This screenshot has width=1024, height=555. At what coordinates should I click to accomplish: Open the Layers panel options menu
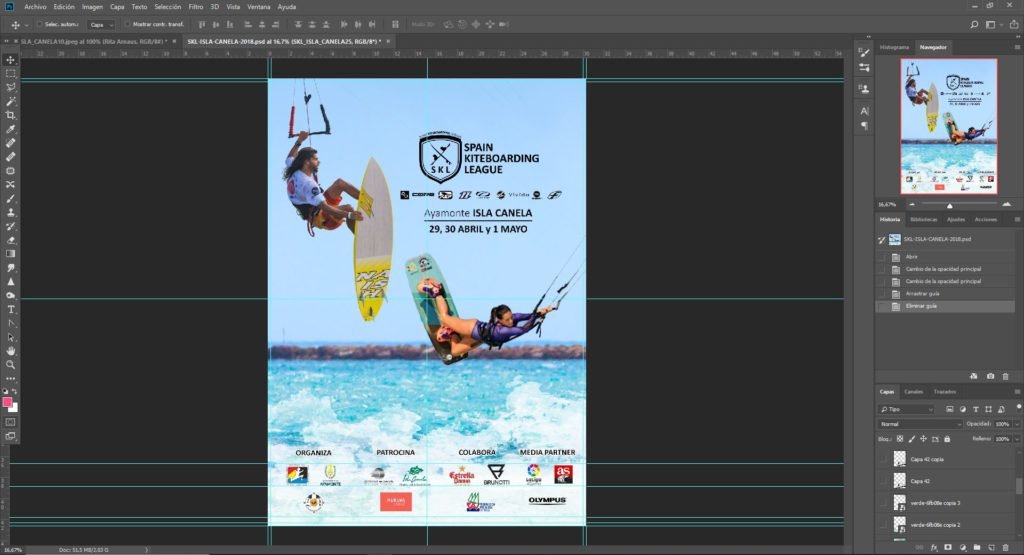(1017, 392)
